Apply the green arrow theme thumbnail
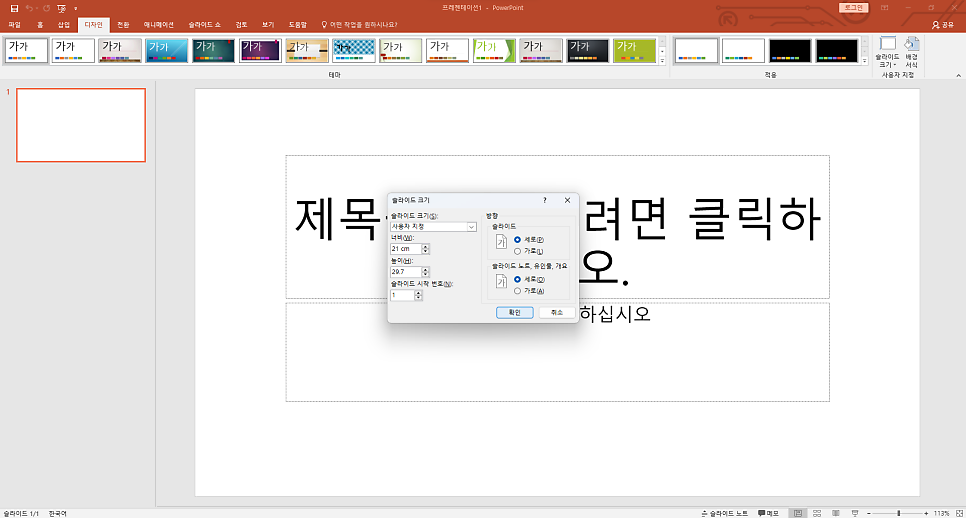Viewport: 966px width, 518px height. (494, 51)
